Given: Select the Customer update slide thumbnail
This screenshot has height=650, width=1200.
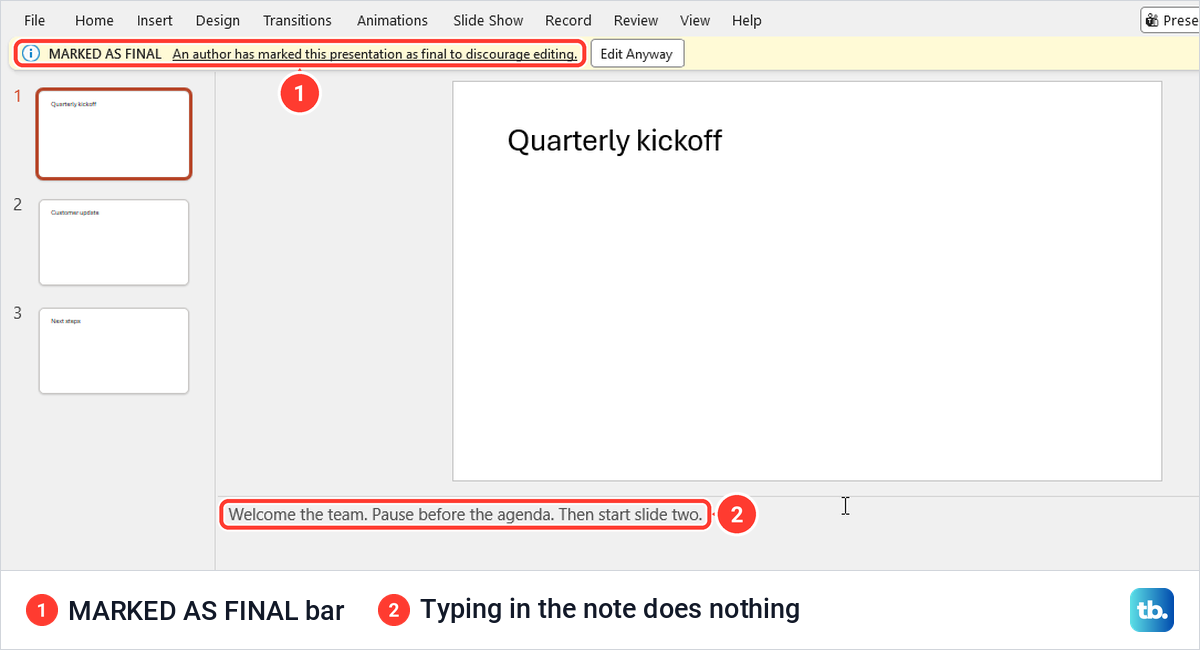Looking at the screenshot, I should tap(114, 242).
